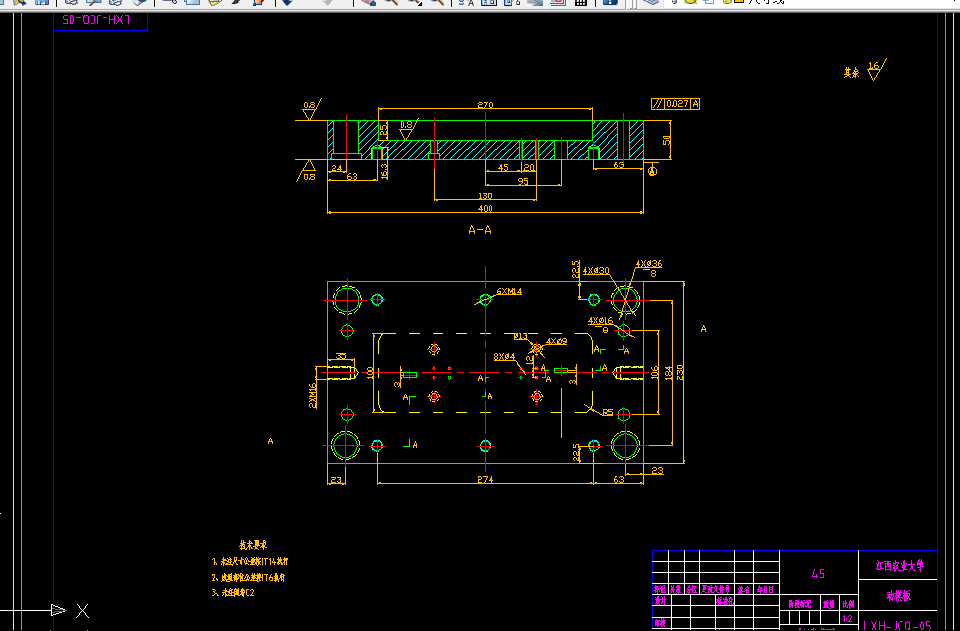
Task: Select the 63 dimension below plan view
Action: [x=618, y=479]
